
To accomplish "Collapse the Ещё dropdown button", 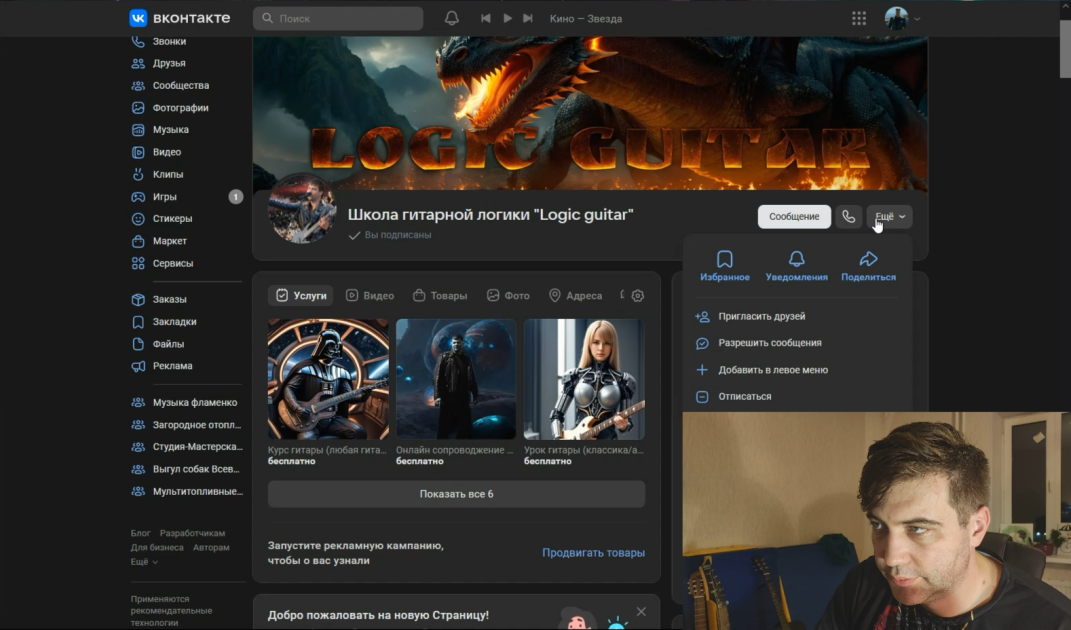I will pyautogui.click(x=889, y=217).
